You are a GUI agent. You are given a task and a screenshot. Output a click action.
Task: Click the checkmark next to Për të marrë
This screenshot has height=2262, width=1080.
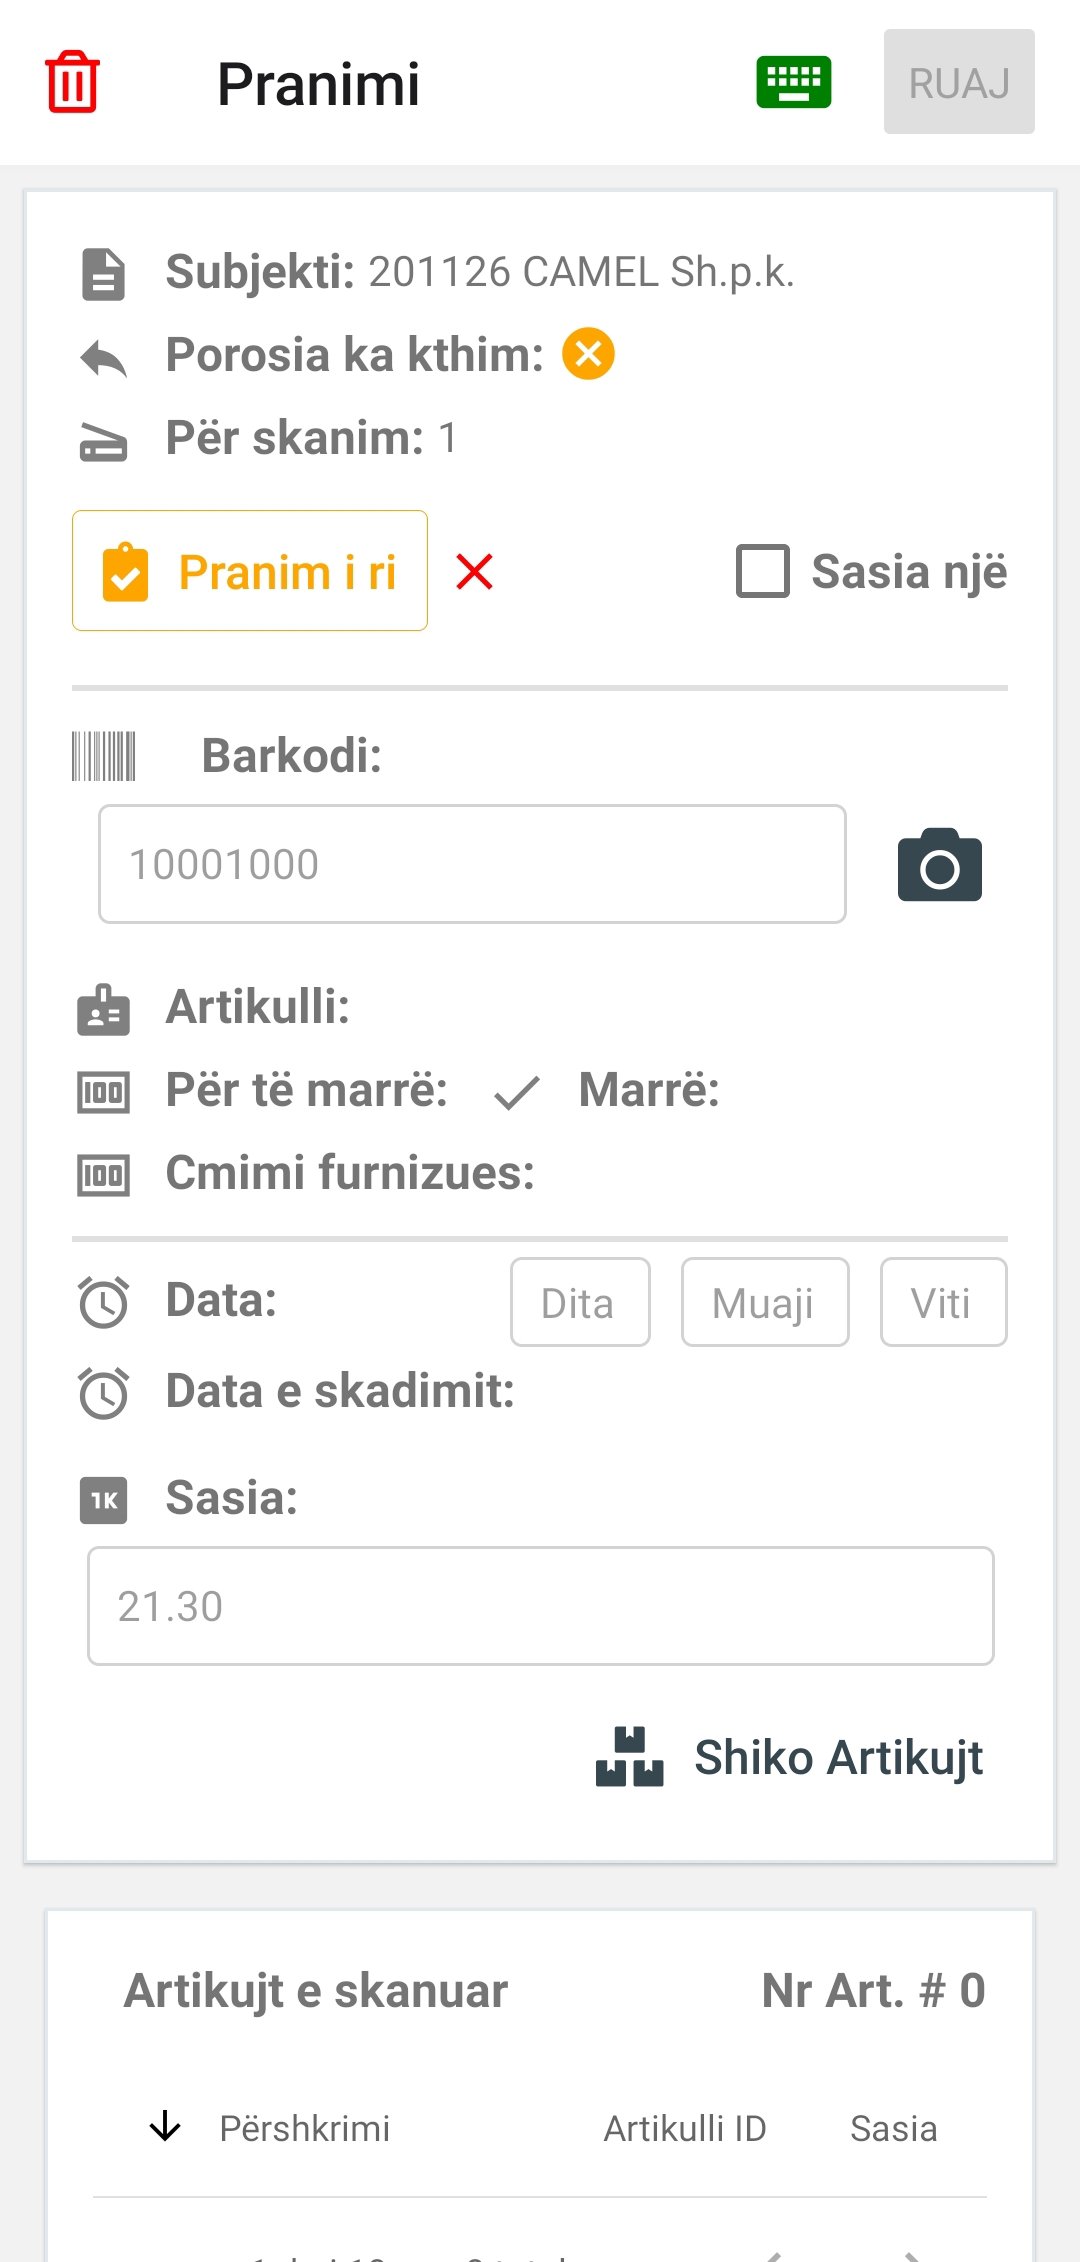coord(517,1092)
